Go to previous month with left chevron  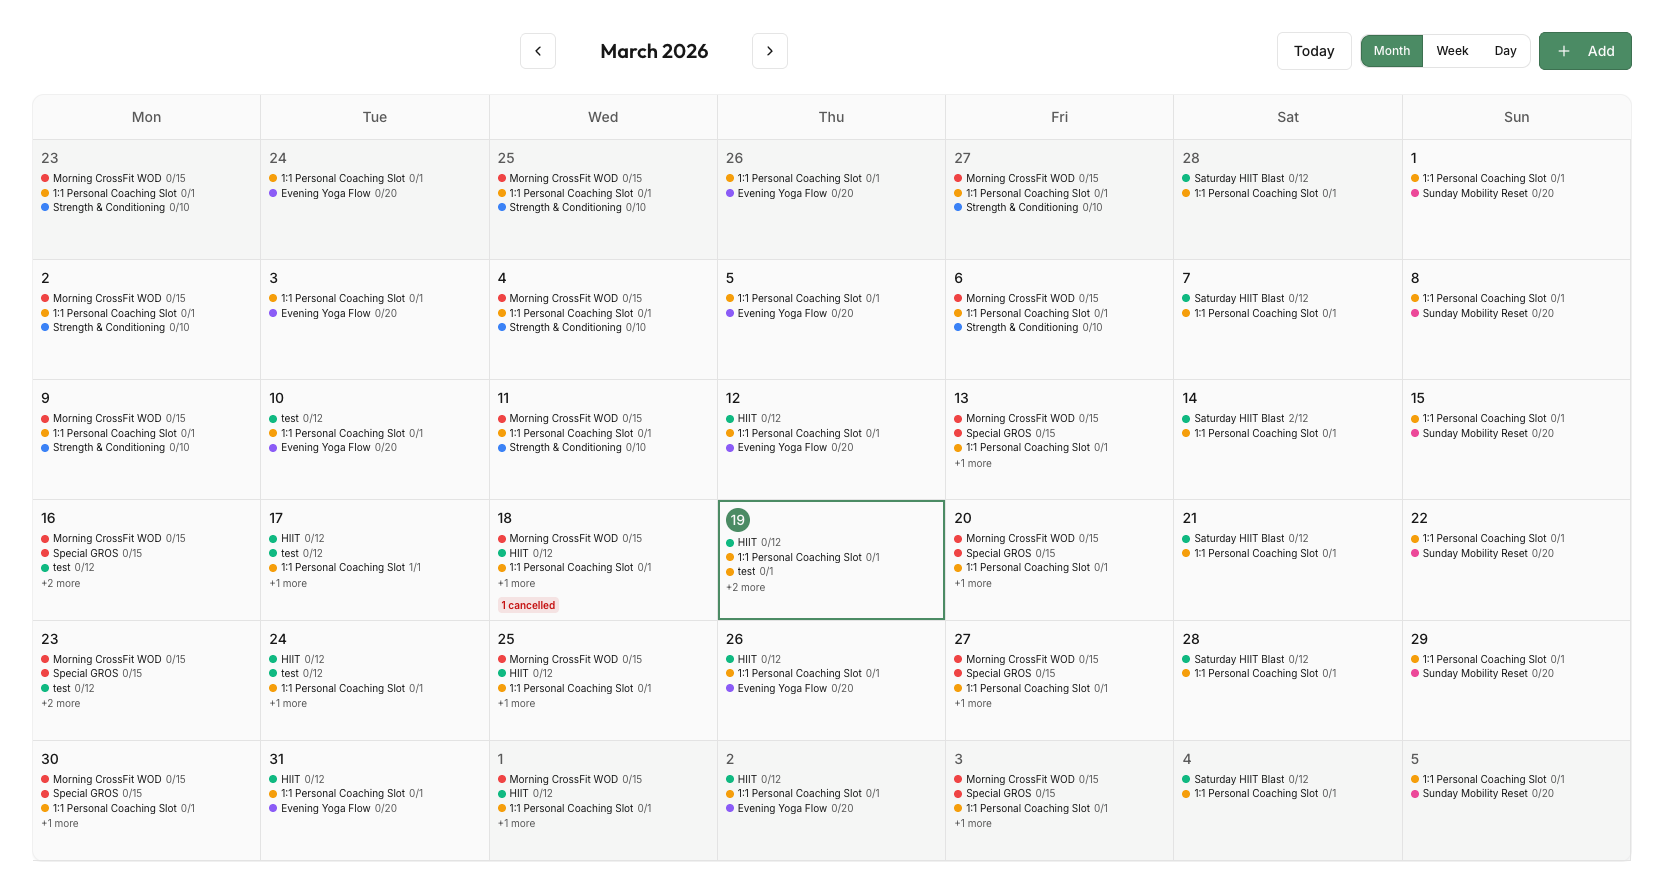coord(538,51)
